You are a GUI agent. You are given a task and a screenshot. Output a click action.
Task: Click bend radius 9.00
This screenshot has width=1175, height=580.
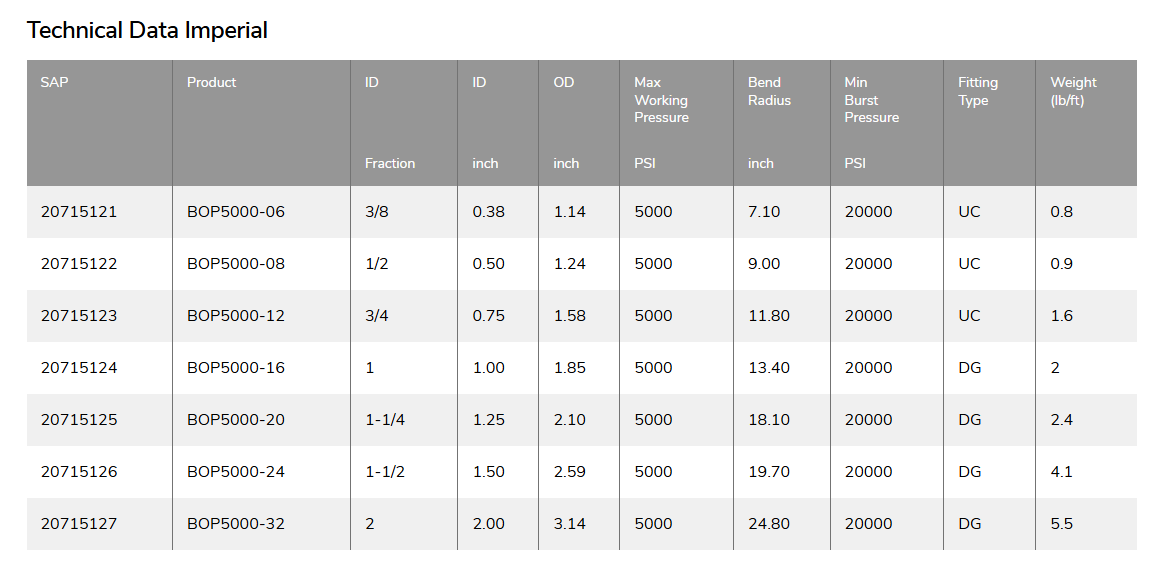click(764, 264)
